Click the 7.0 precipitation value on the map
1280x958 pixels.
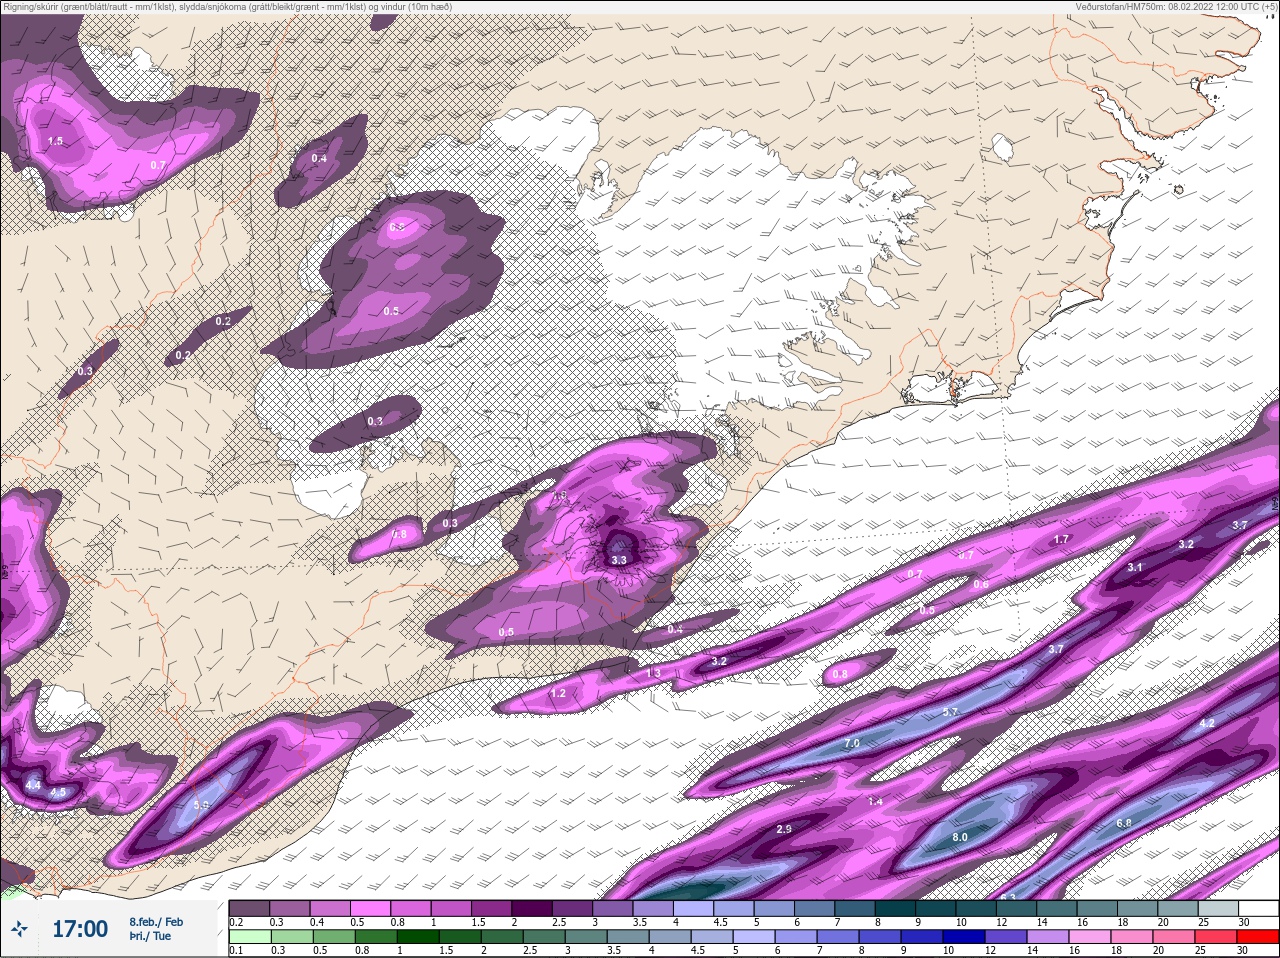point(852,744)
